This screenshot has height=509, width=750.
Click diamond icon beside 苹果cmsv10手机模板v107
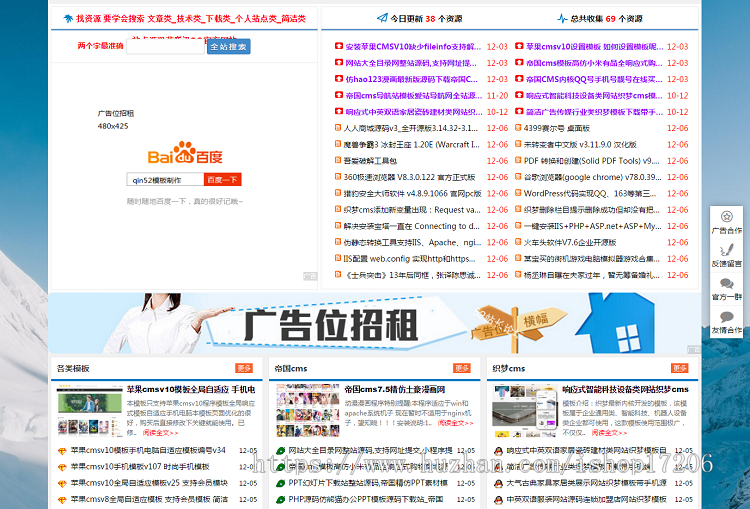click(62, 467)
